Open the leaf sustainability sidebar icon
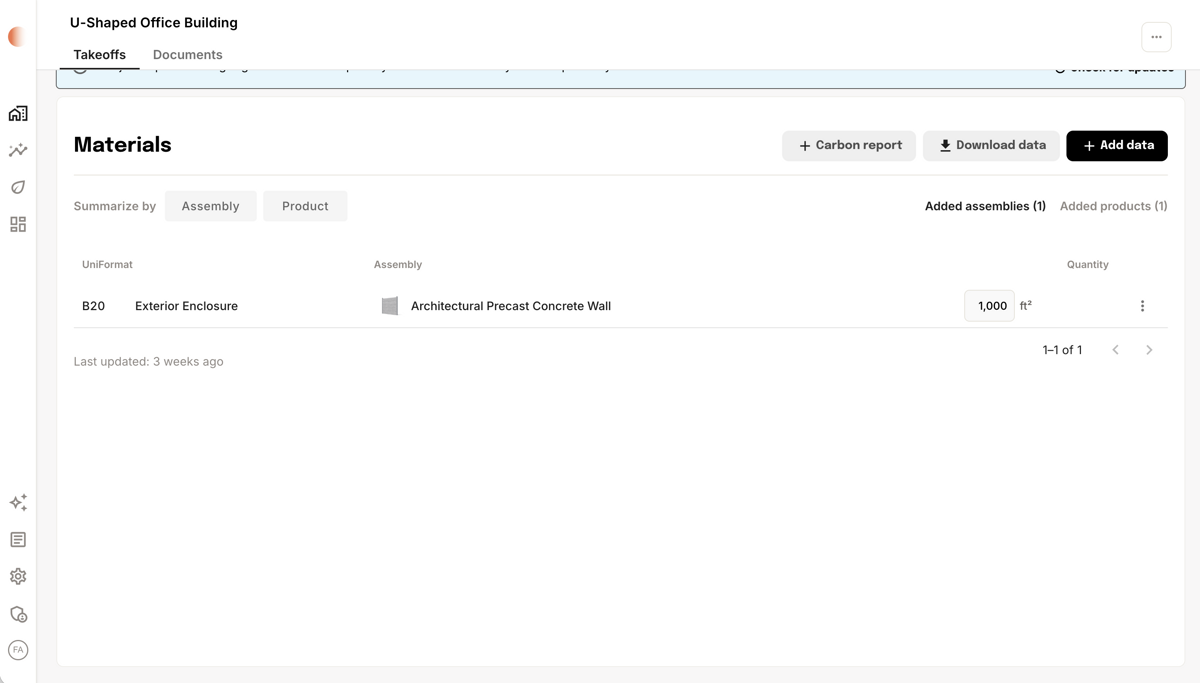 click(18, 188)
